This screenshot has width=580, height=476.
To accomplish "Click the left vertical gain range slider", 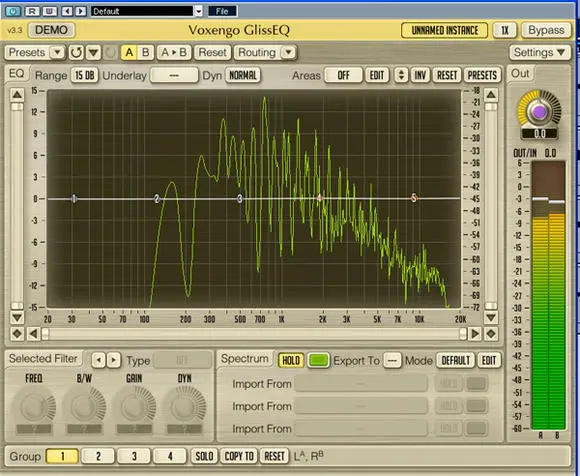I will point(17,206).
